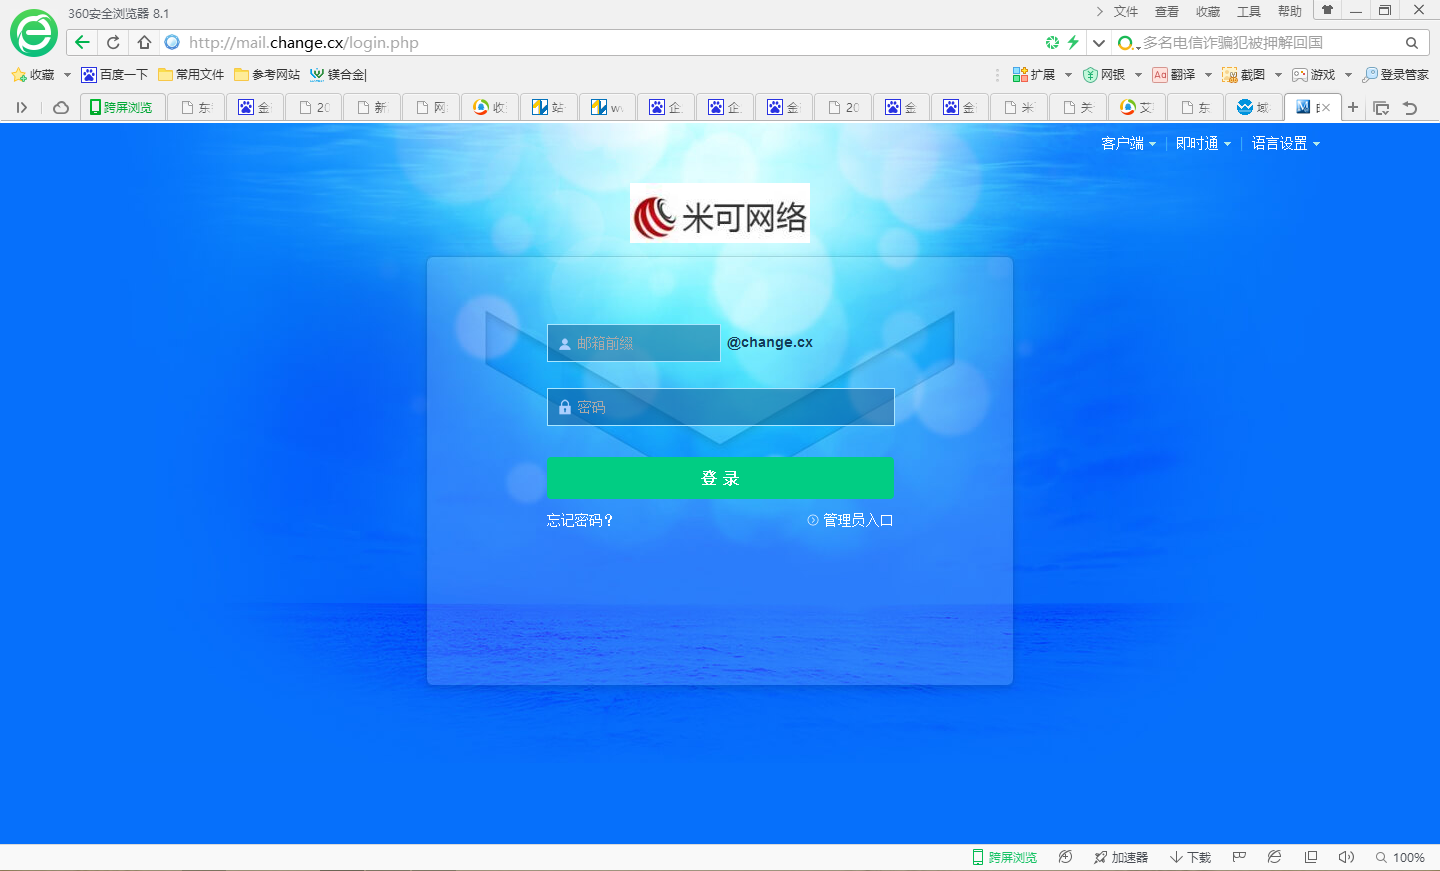Click the 加速器 accelerator in status bar
This screenshot has height=871, width=1440.
coord(1122,857)
